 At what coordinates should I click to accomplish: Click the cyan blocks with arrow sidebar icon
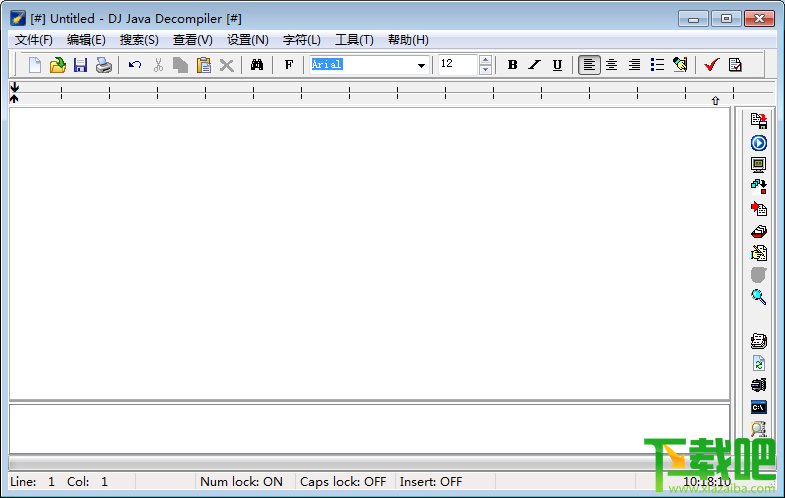tap(759, 187)
